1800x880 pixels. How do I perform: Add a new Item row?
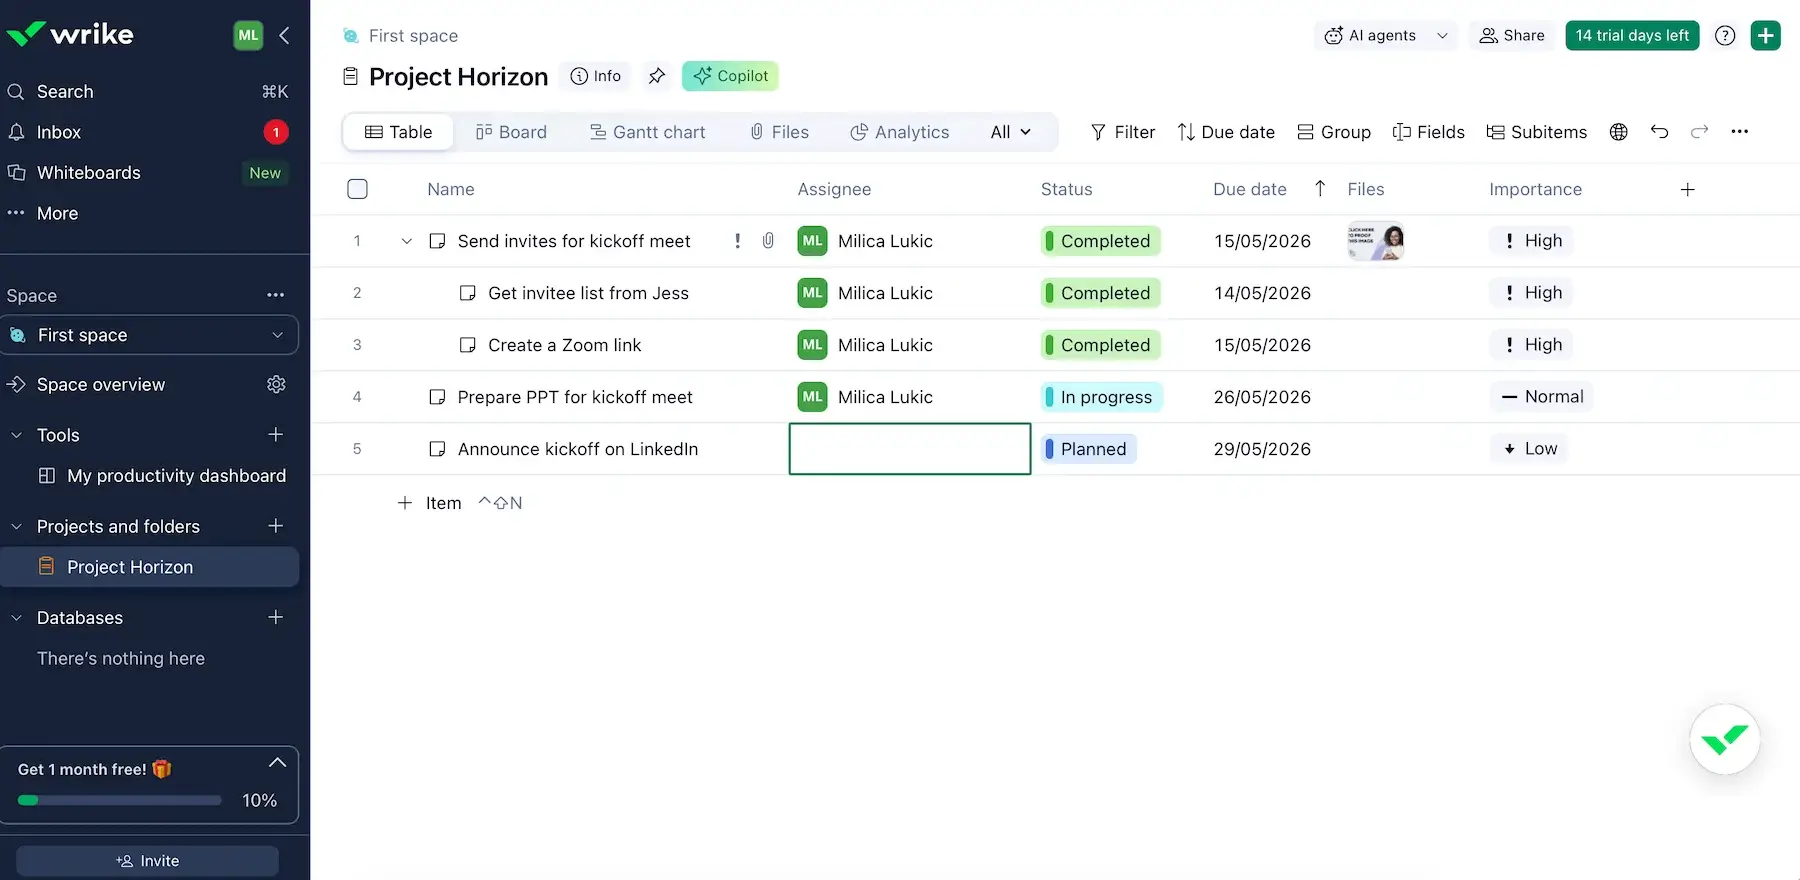coord(430,503)
